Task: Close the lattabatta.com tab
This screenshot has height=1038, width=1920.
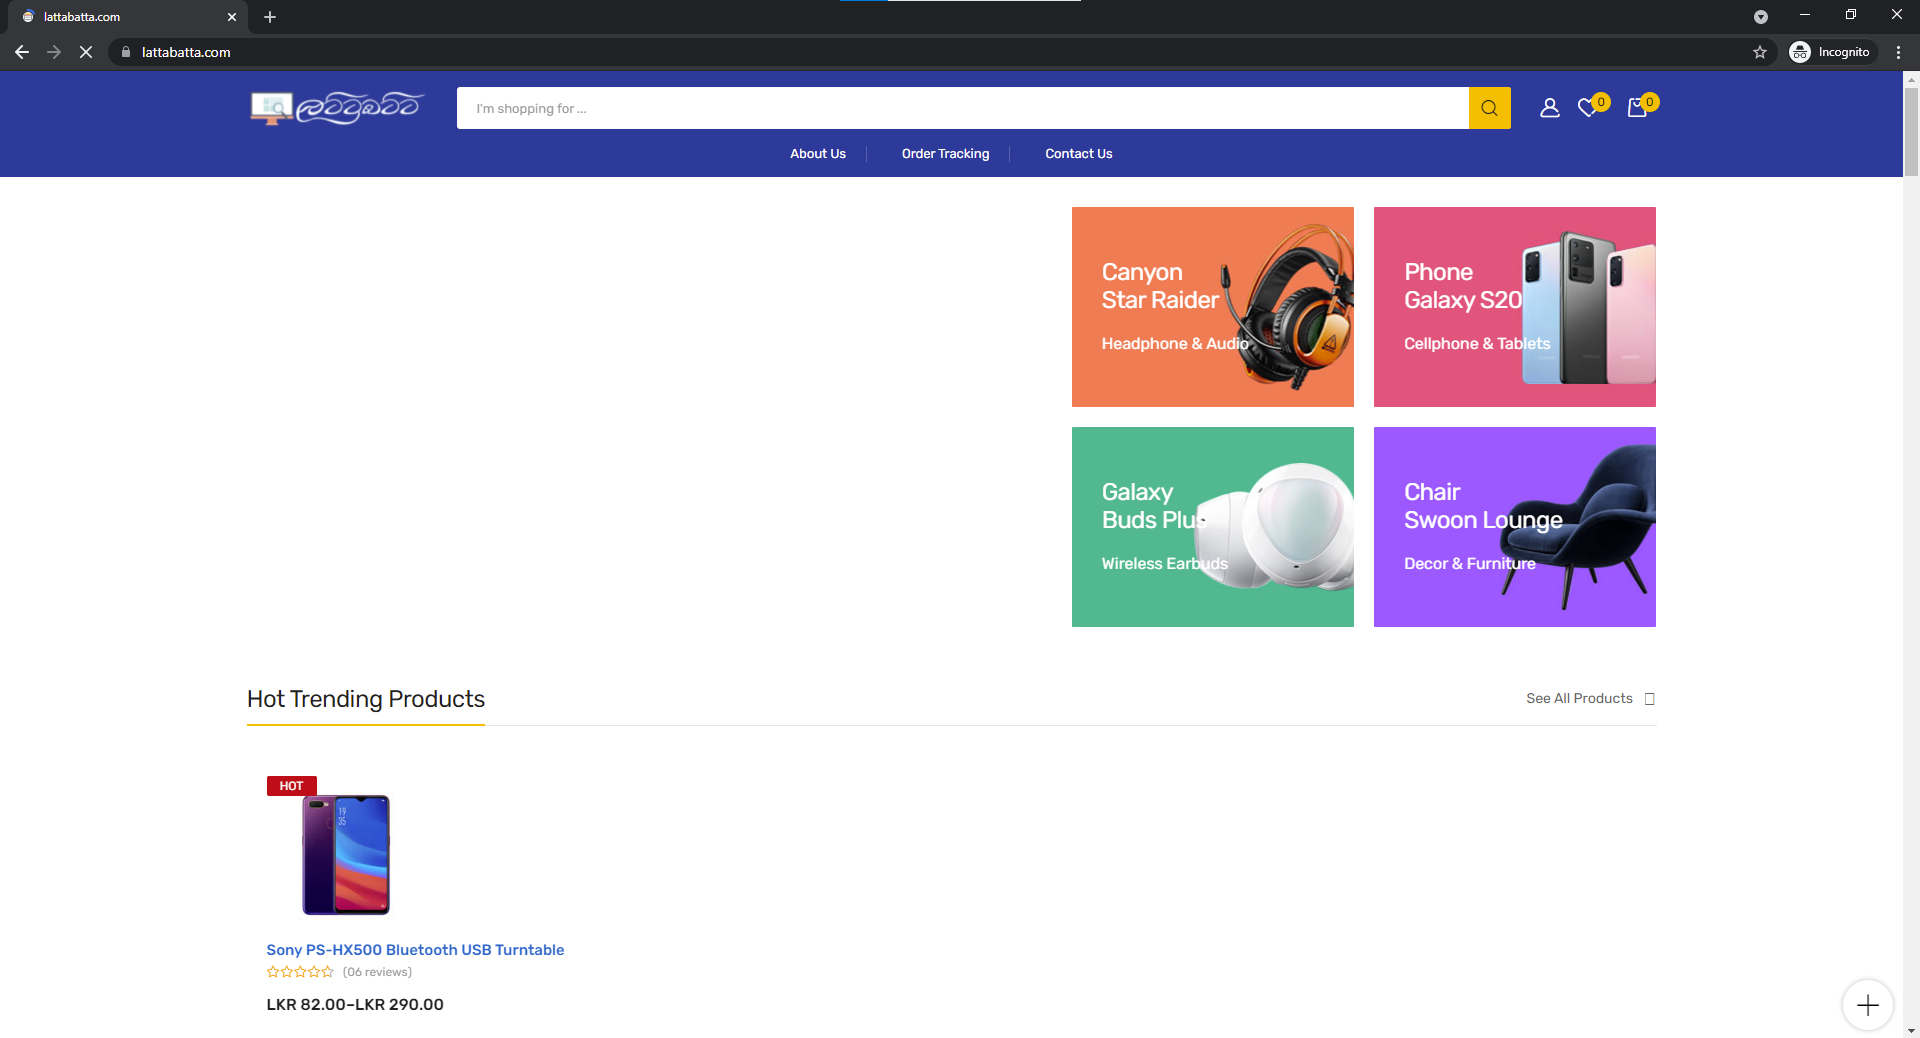Action: click(x=232, y=17)
